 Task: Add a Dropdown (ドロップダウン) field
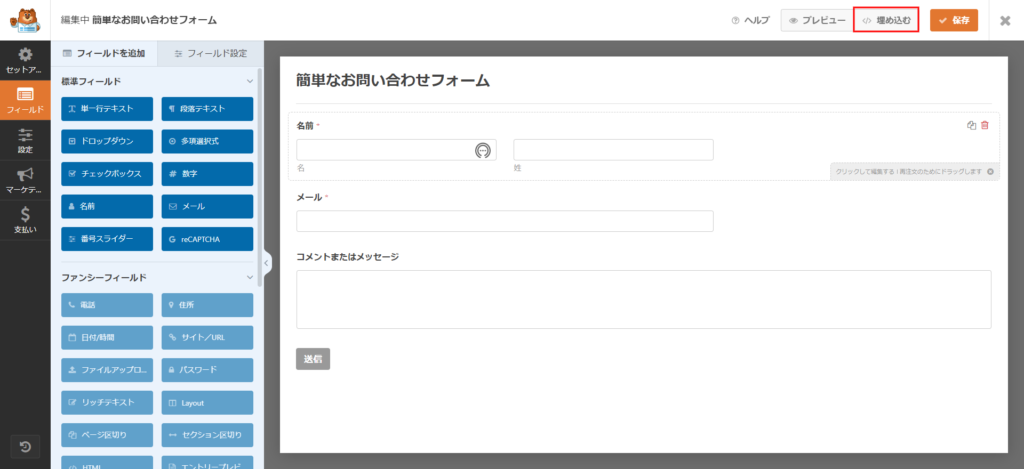[x=107, y=141]
